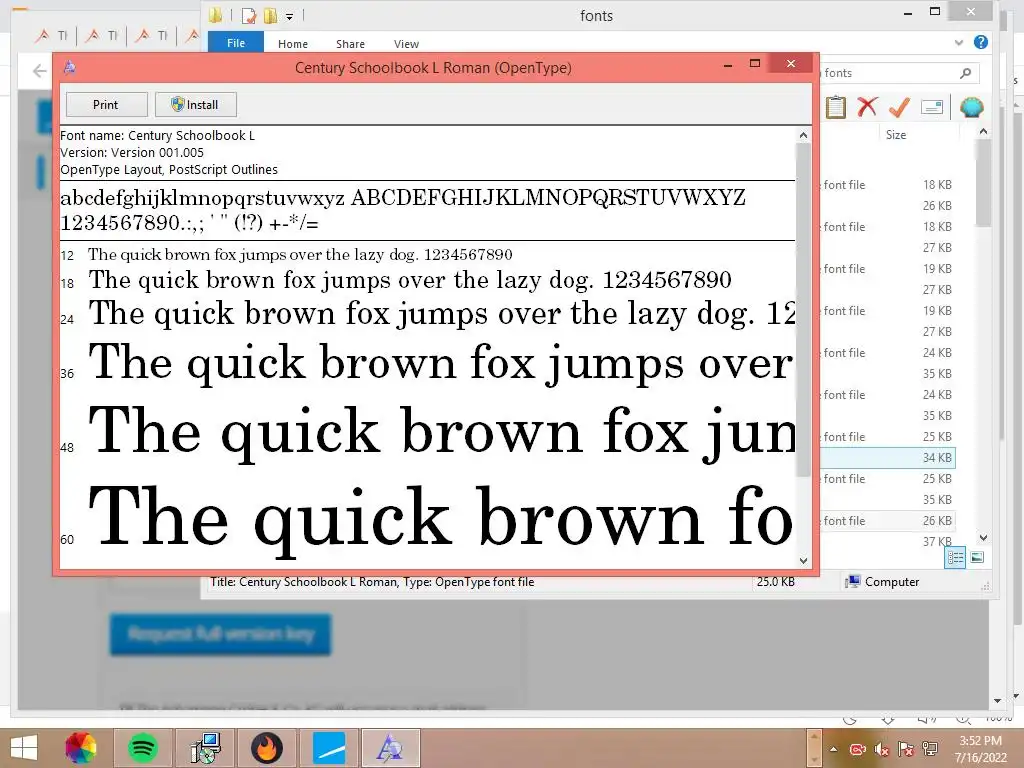Click the orange checkmark icon in Explorer toolbar
The width and height of the screenshot is (1024, 768).
pos(899,107)
